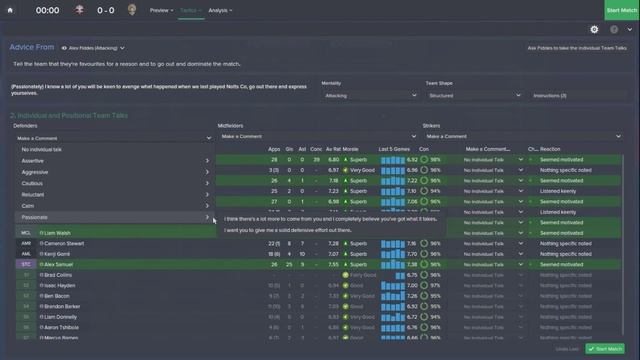Open the Tactics menu
The image size is (640, 360).
point(191,10)
